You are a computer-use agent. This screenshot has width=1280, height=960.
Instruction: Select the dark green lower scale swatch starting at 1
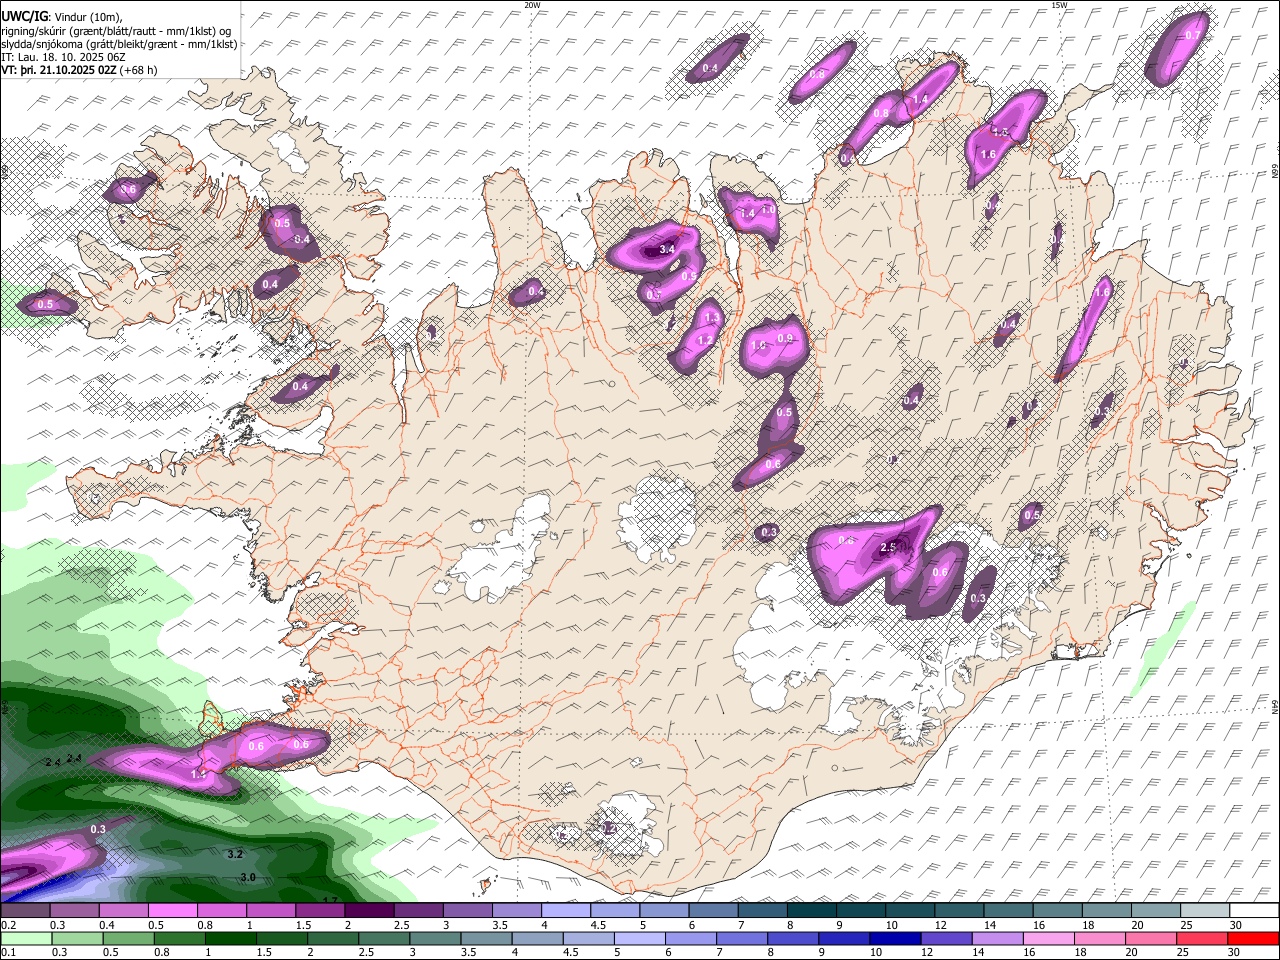pyautogui.click(x=233, y=939)
